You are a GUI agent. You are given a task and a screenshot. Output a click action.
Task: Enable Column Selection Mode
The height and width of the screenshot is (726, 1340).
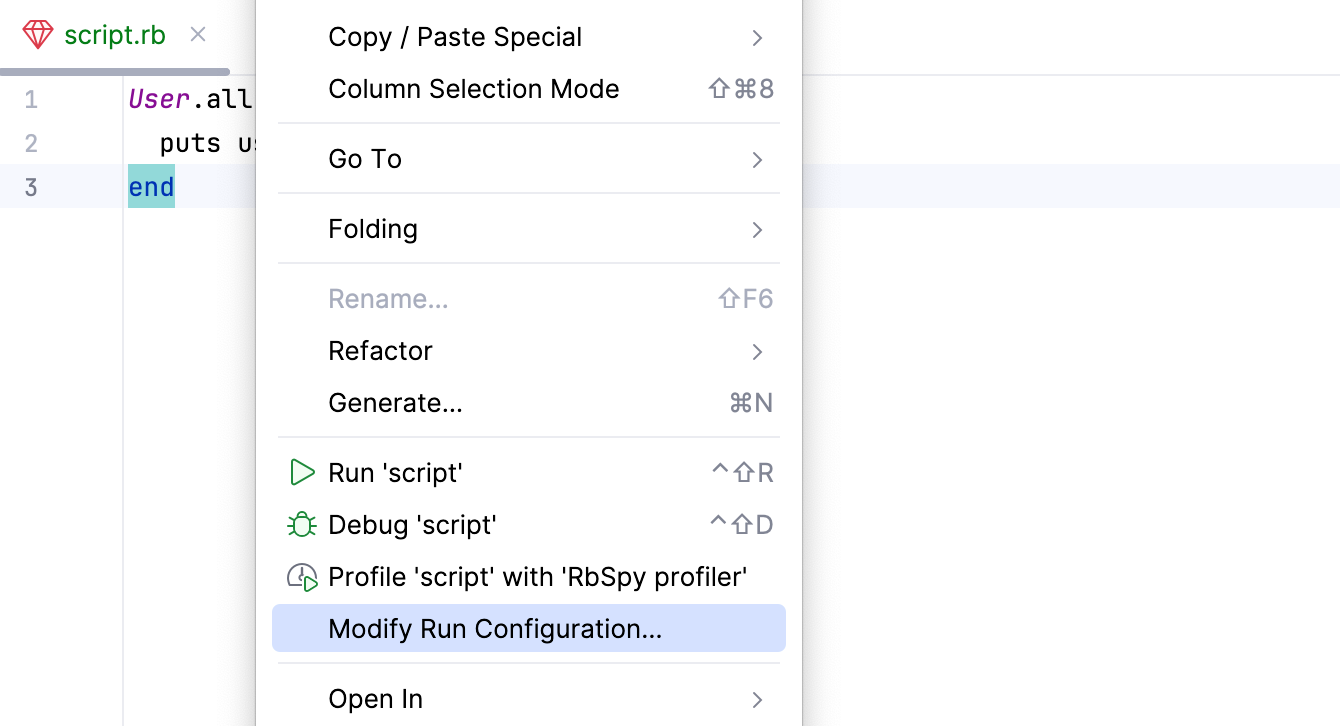[473, 89]
